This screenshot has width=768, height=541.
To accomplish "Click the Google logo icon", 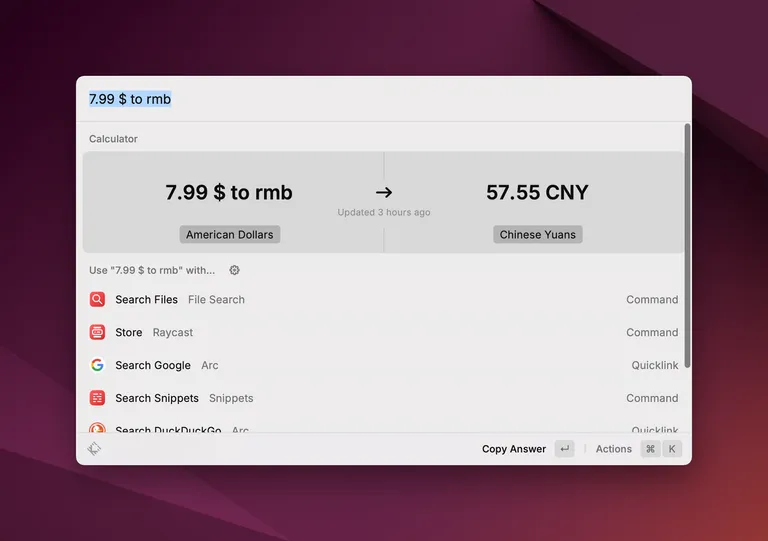I will click(97, 365).
